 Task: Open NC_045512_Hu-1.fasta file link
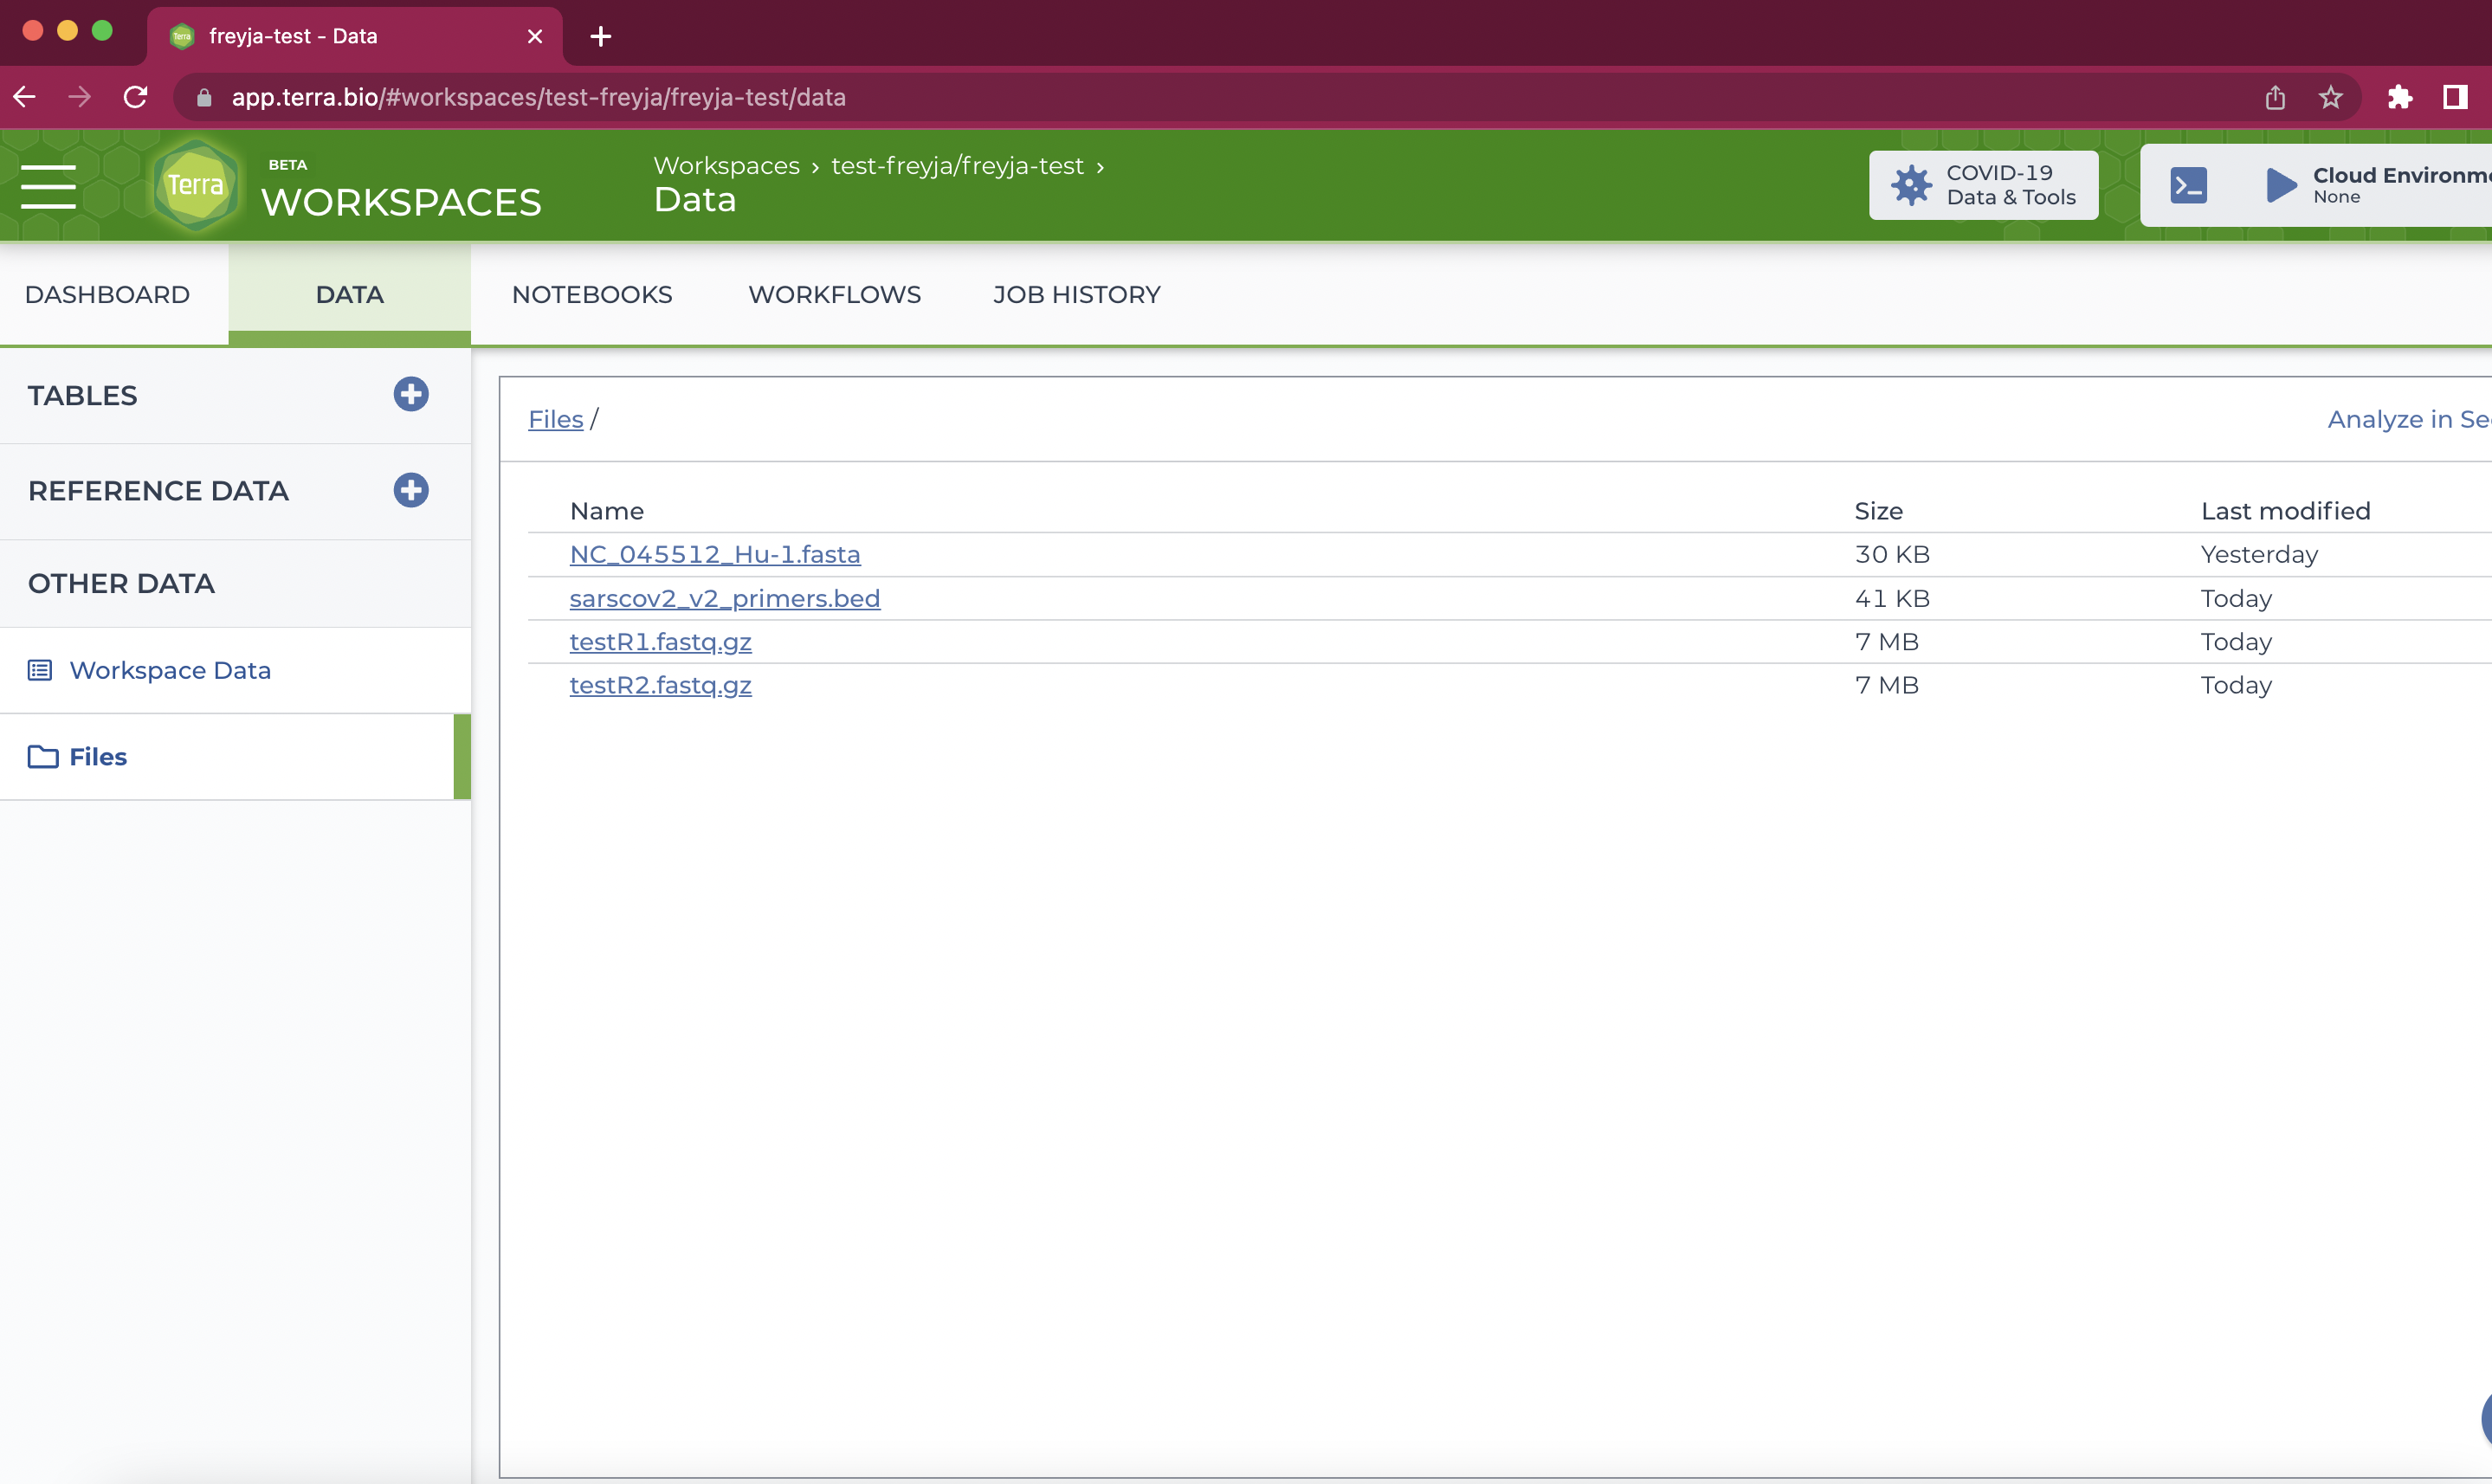(x=715, y=554)
